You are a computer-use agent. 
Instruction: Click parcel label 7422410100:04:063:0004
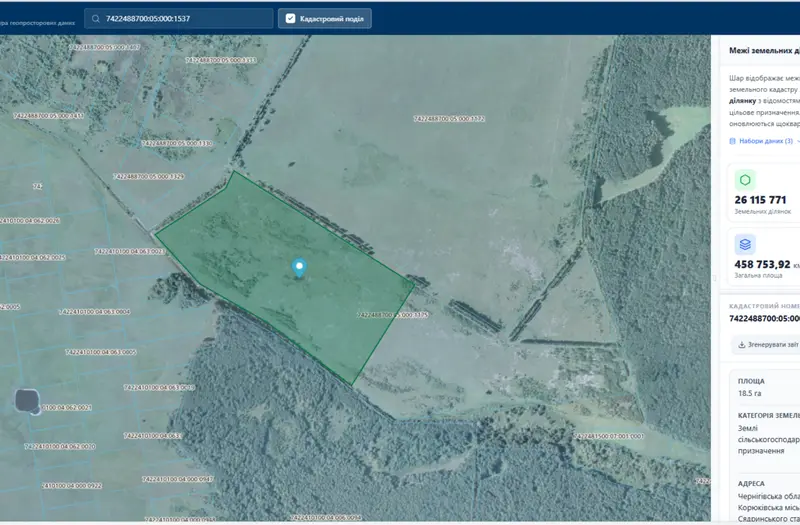point(94,312)
